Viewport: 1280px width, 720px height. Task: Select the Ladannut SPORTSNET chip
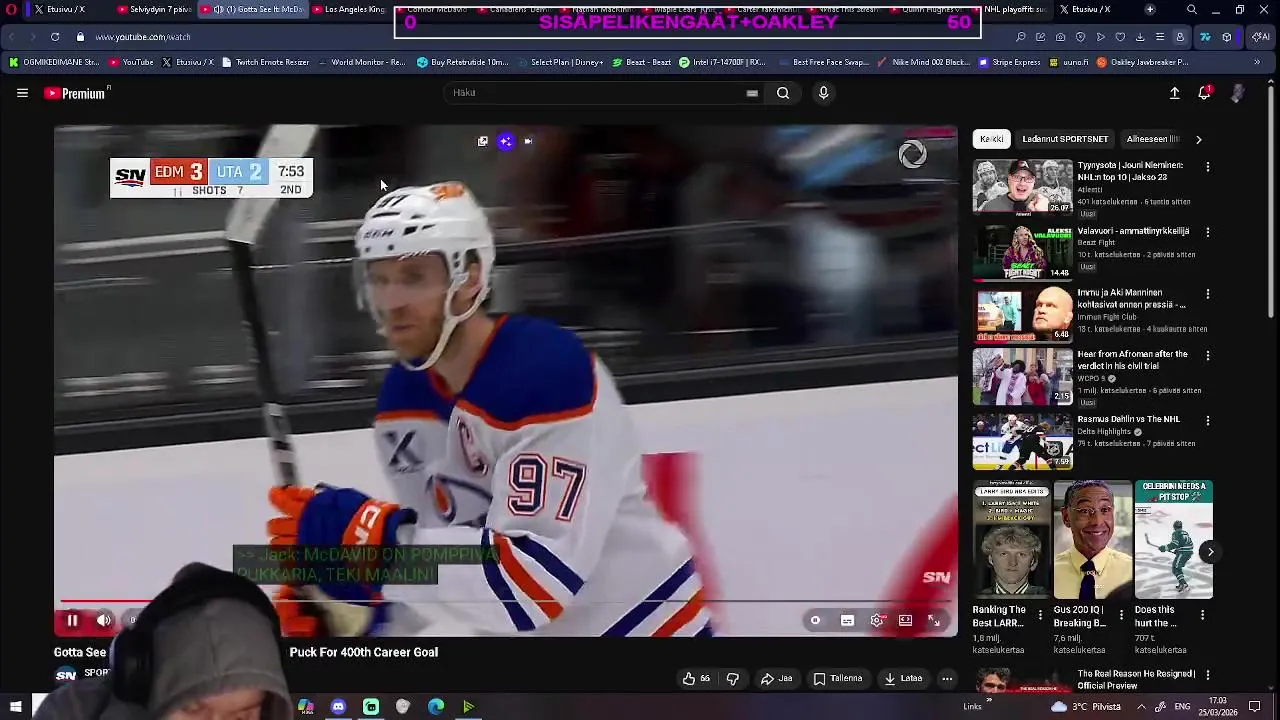(x=1065, y=139)
